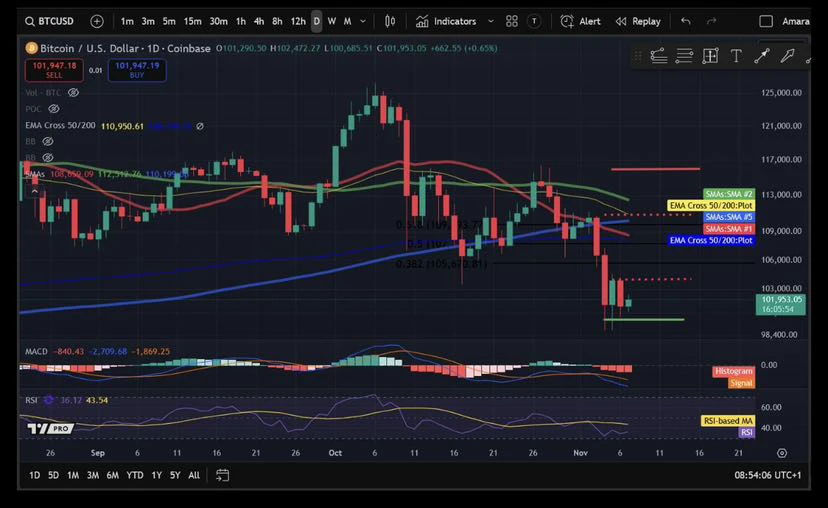Toggle visibility of POC indicator

click(x=53, y=109)
